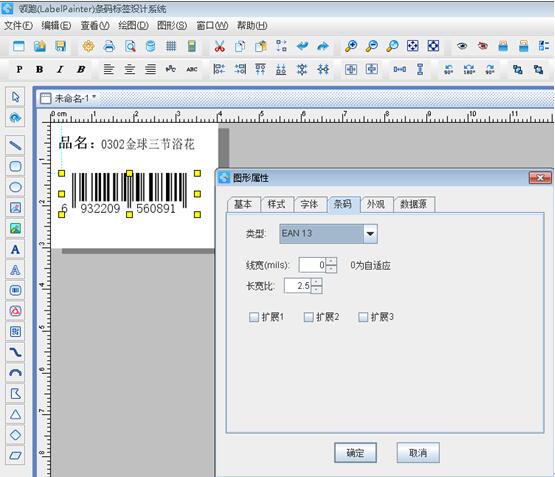
Task: Confirm with the 确定 button
Action: (x=355, y=453)
